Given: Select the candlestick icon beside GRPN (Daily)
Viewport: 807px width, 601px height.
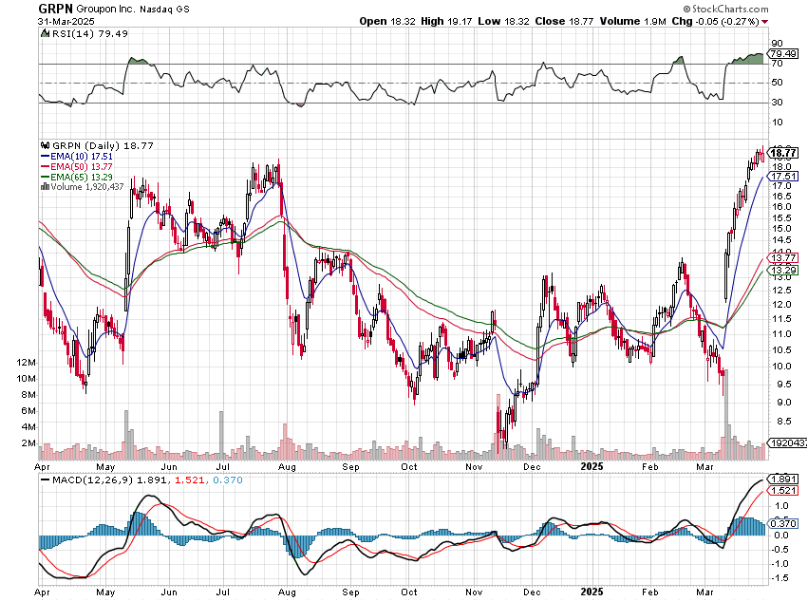Looking at the screenshot, I should click(46, 145).
